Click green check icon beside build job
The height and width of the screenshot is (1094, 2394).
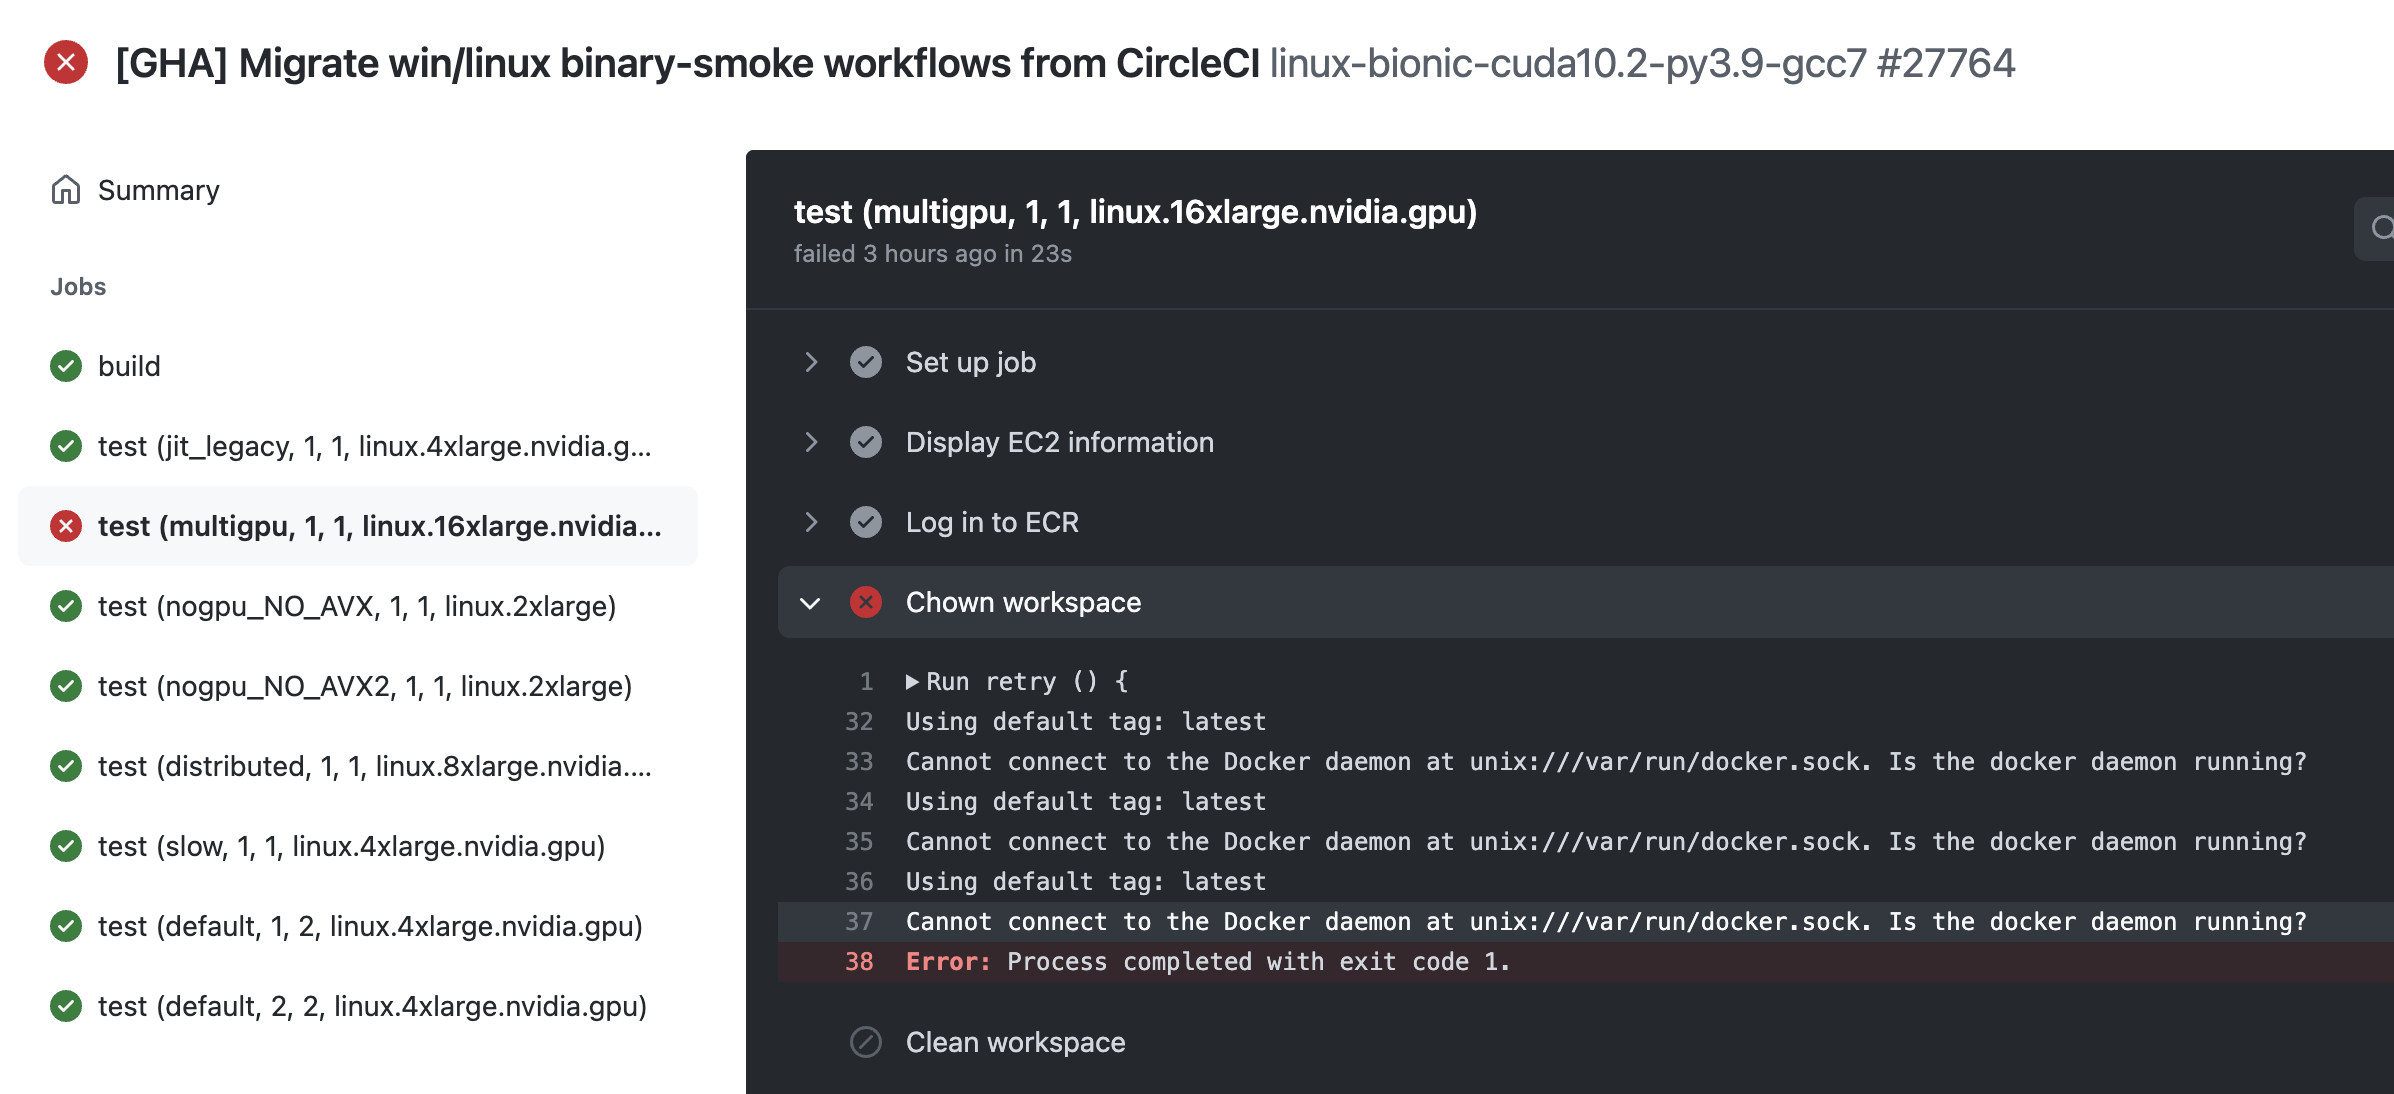tap(66, 366)
